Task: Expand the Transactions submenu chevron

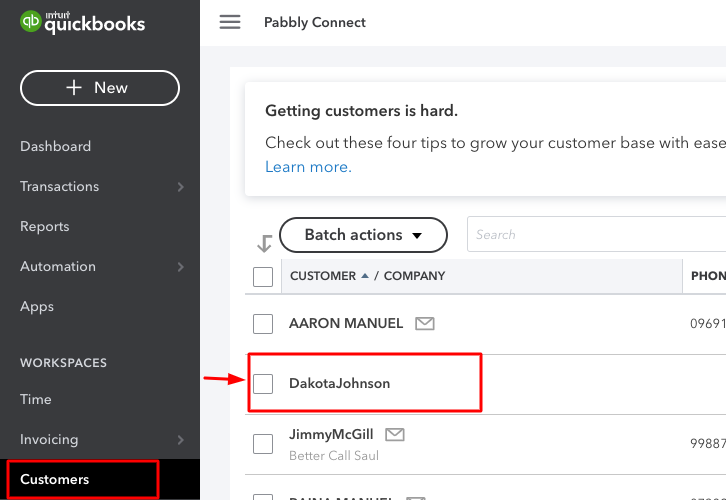Action: [x=181, y=187]
